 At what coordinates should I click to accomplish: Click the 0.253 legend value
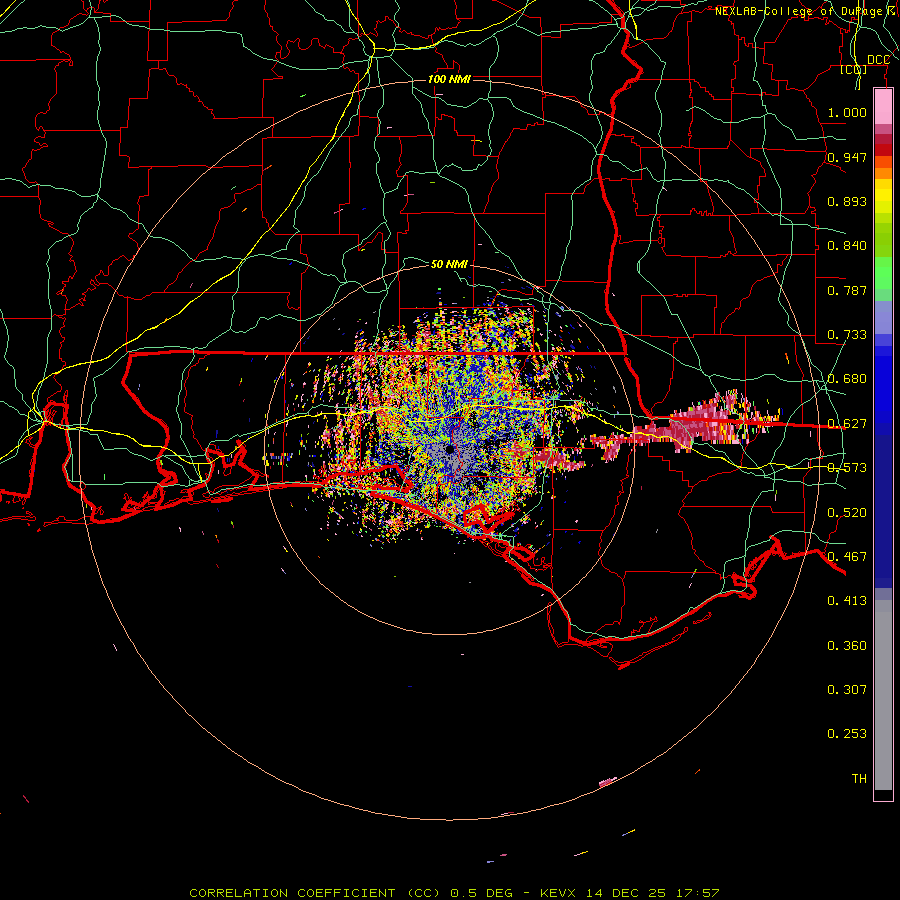click(847, 734)
